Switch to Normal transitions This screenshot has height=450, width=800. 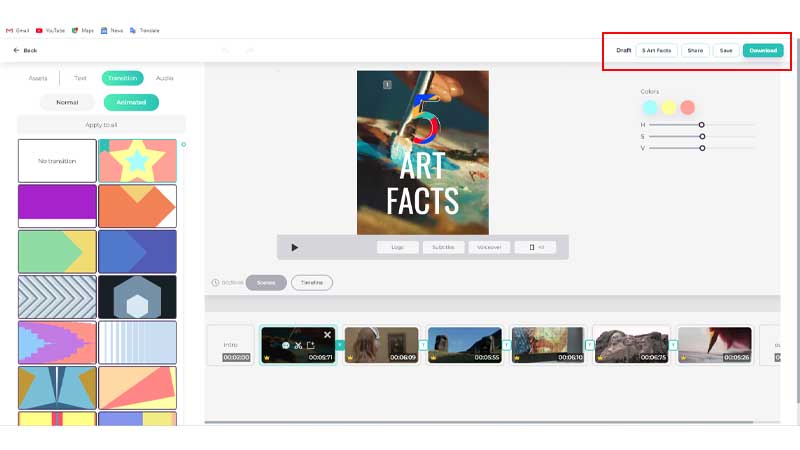[67, 102]
